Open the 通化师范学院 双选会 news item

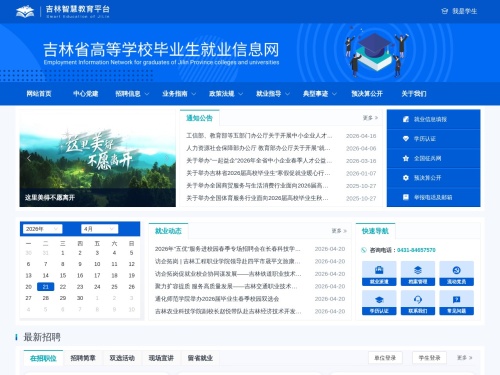pos(217,299)
